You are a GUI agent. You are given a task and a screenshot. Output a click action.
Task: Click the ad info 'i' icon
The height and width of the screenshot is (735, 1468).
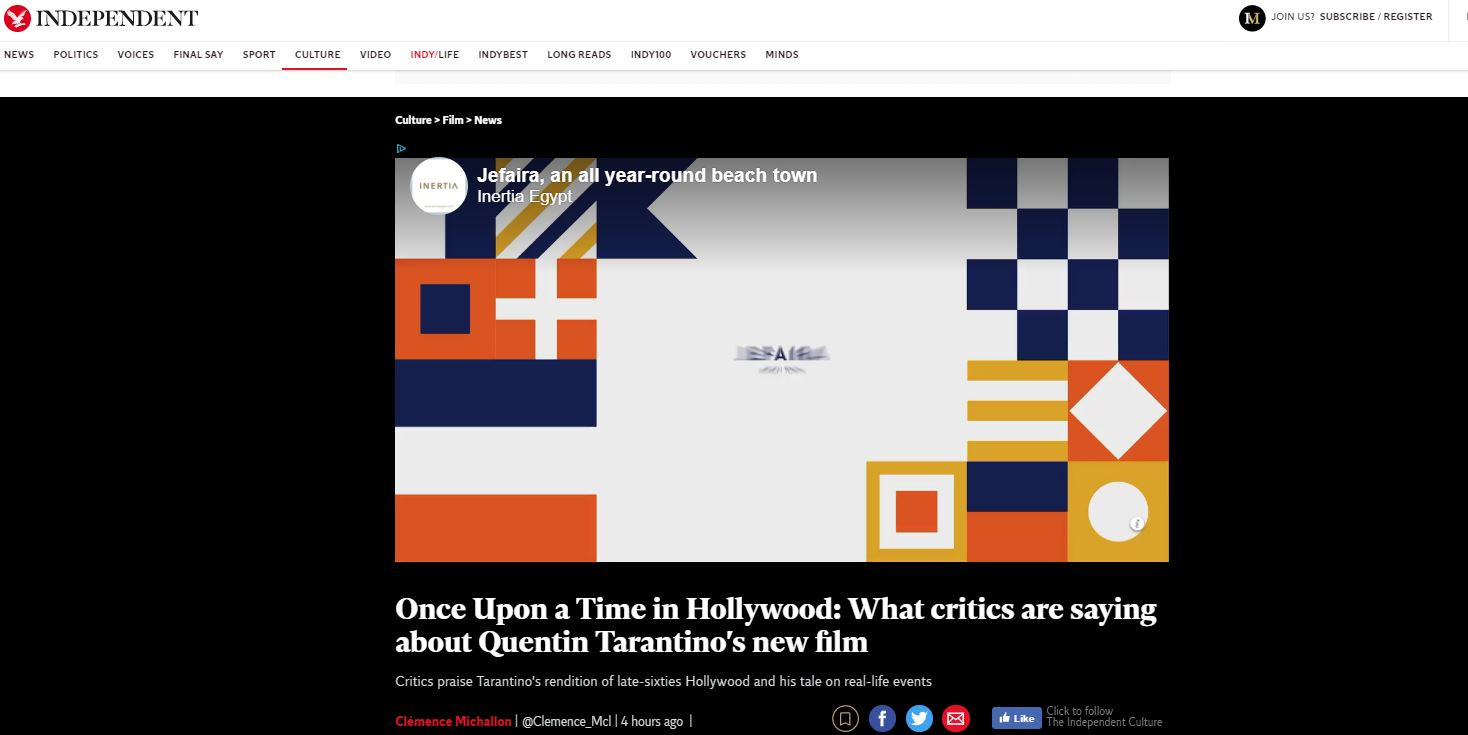tap(1137, 524)
